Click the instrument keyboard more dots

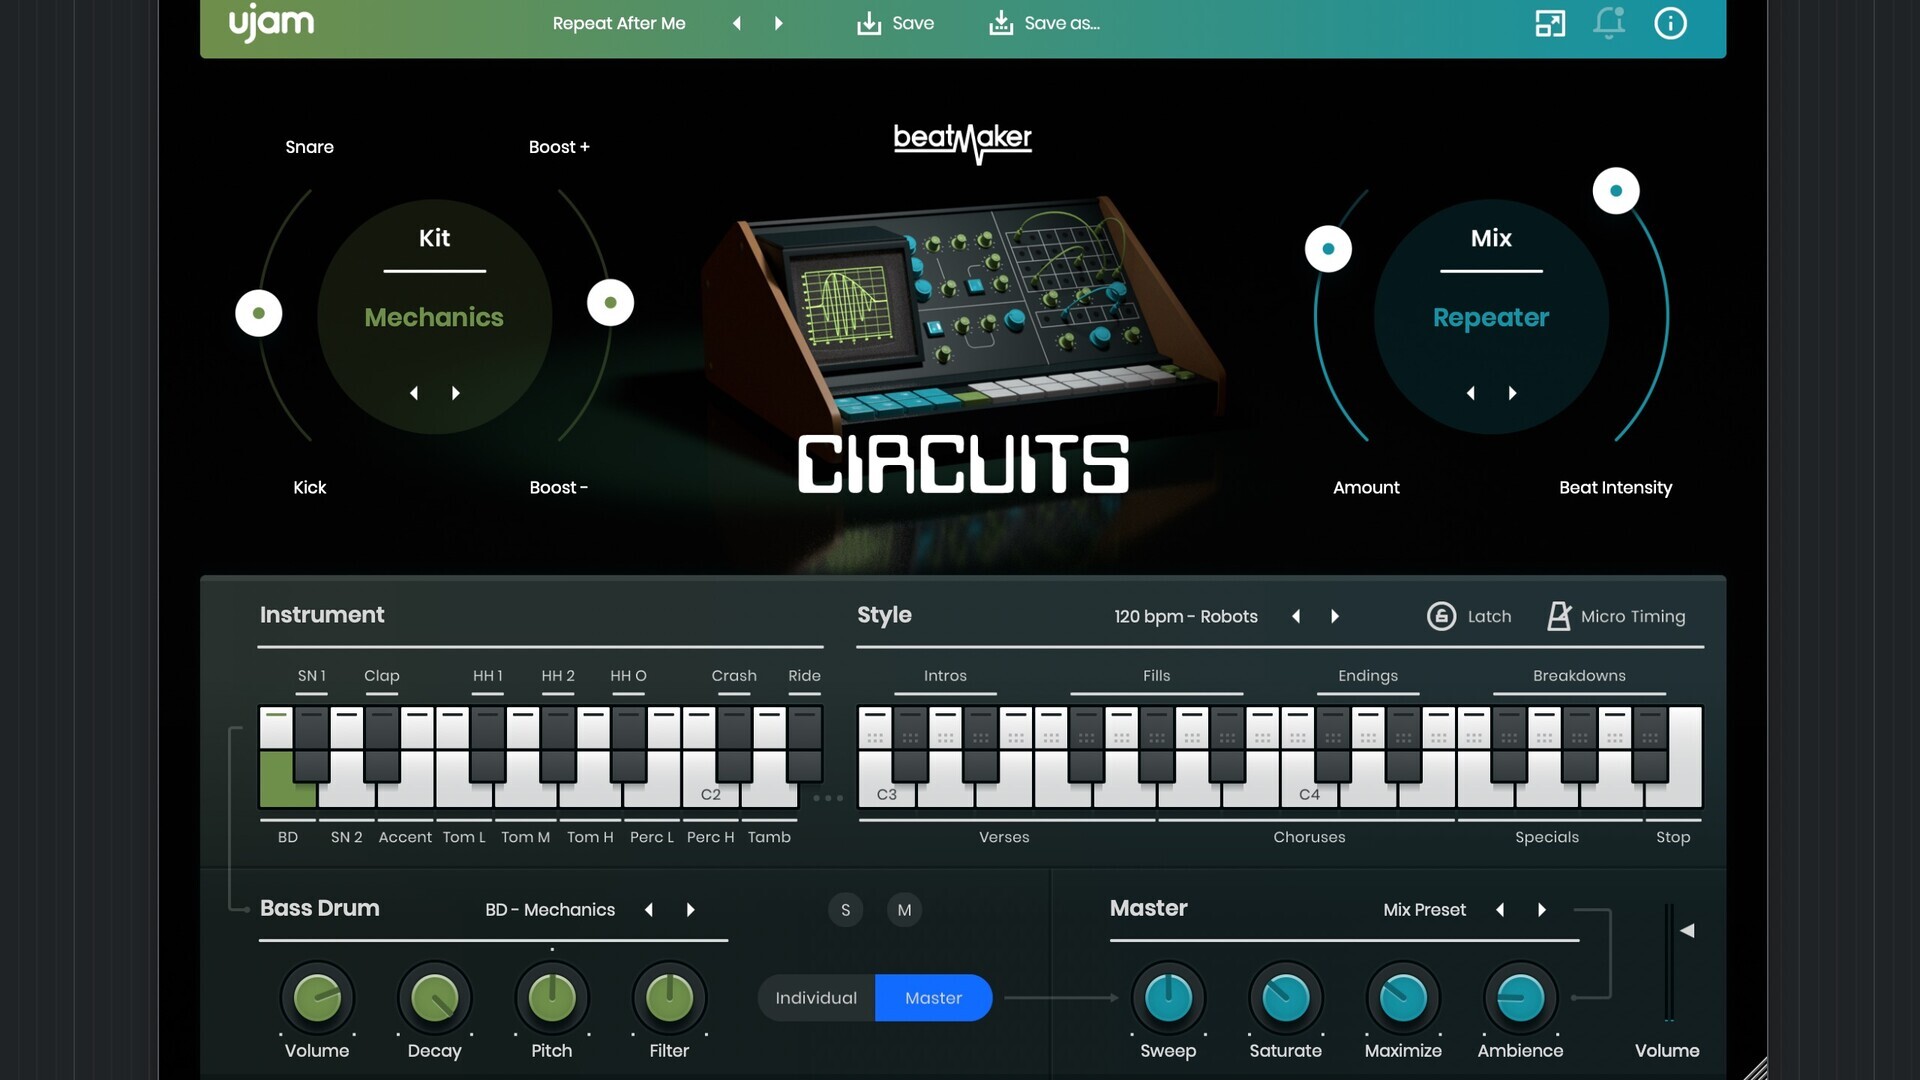(828, 798)
